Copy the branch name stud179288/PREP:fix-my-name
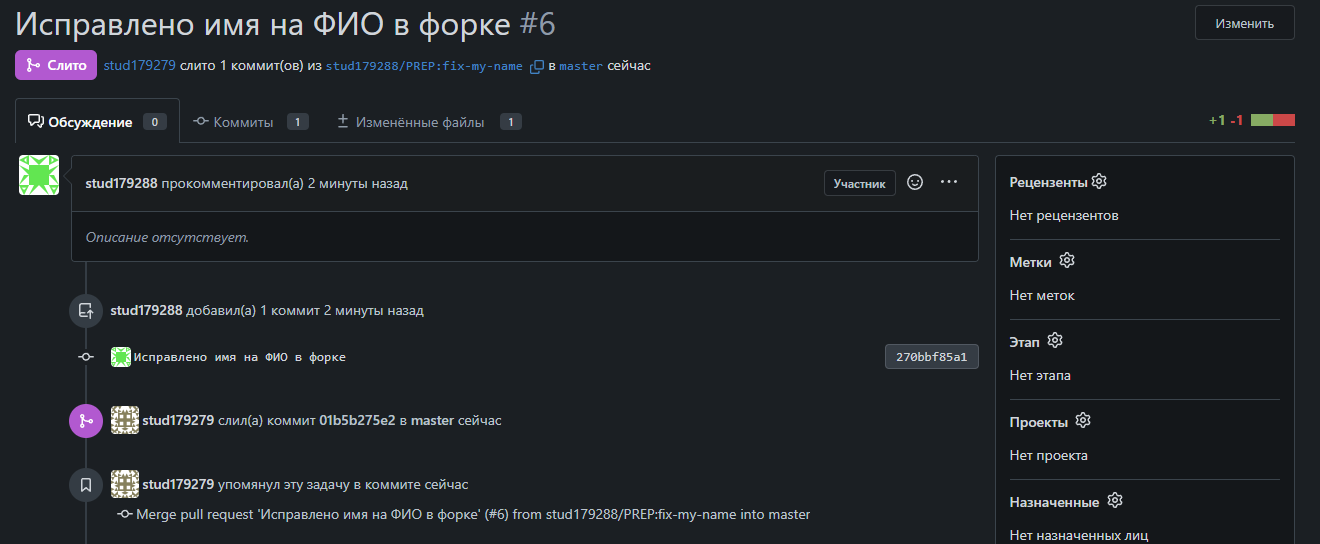Viewport: 1320px width, 544px height. [x=537, y=66]
